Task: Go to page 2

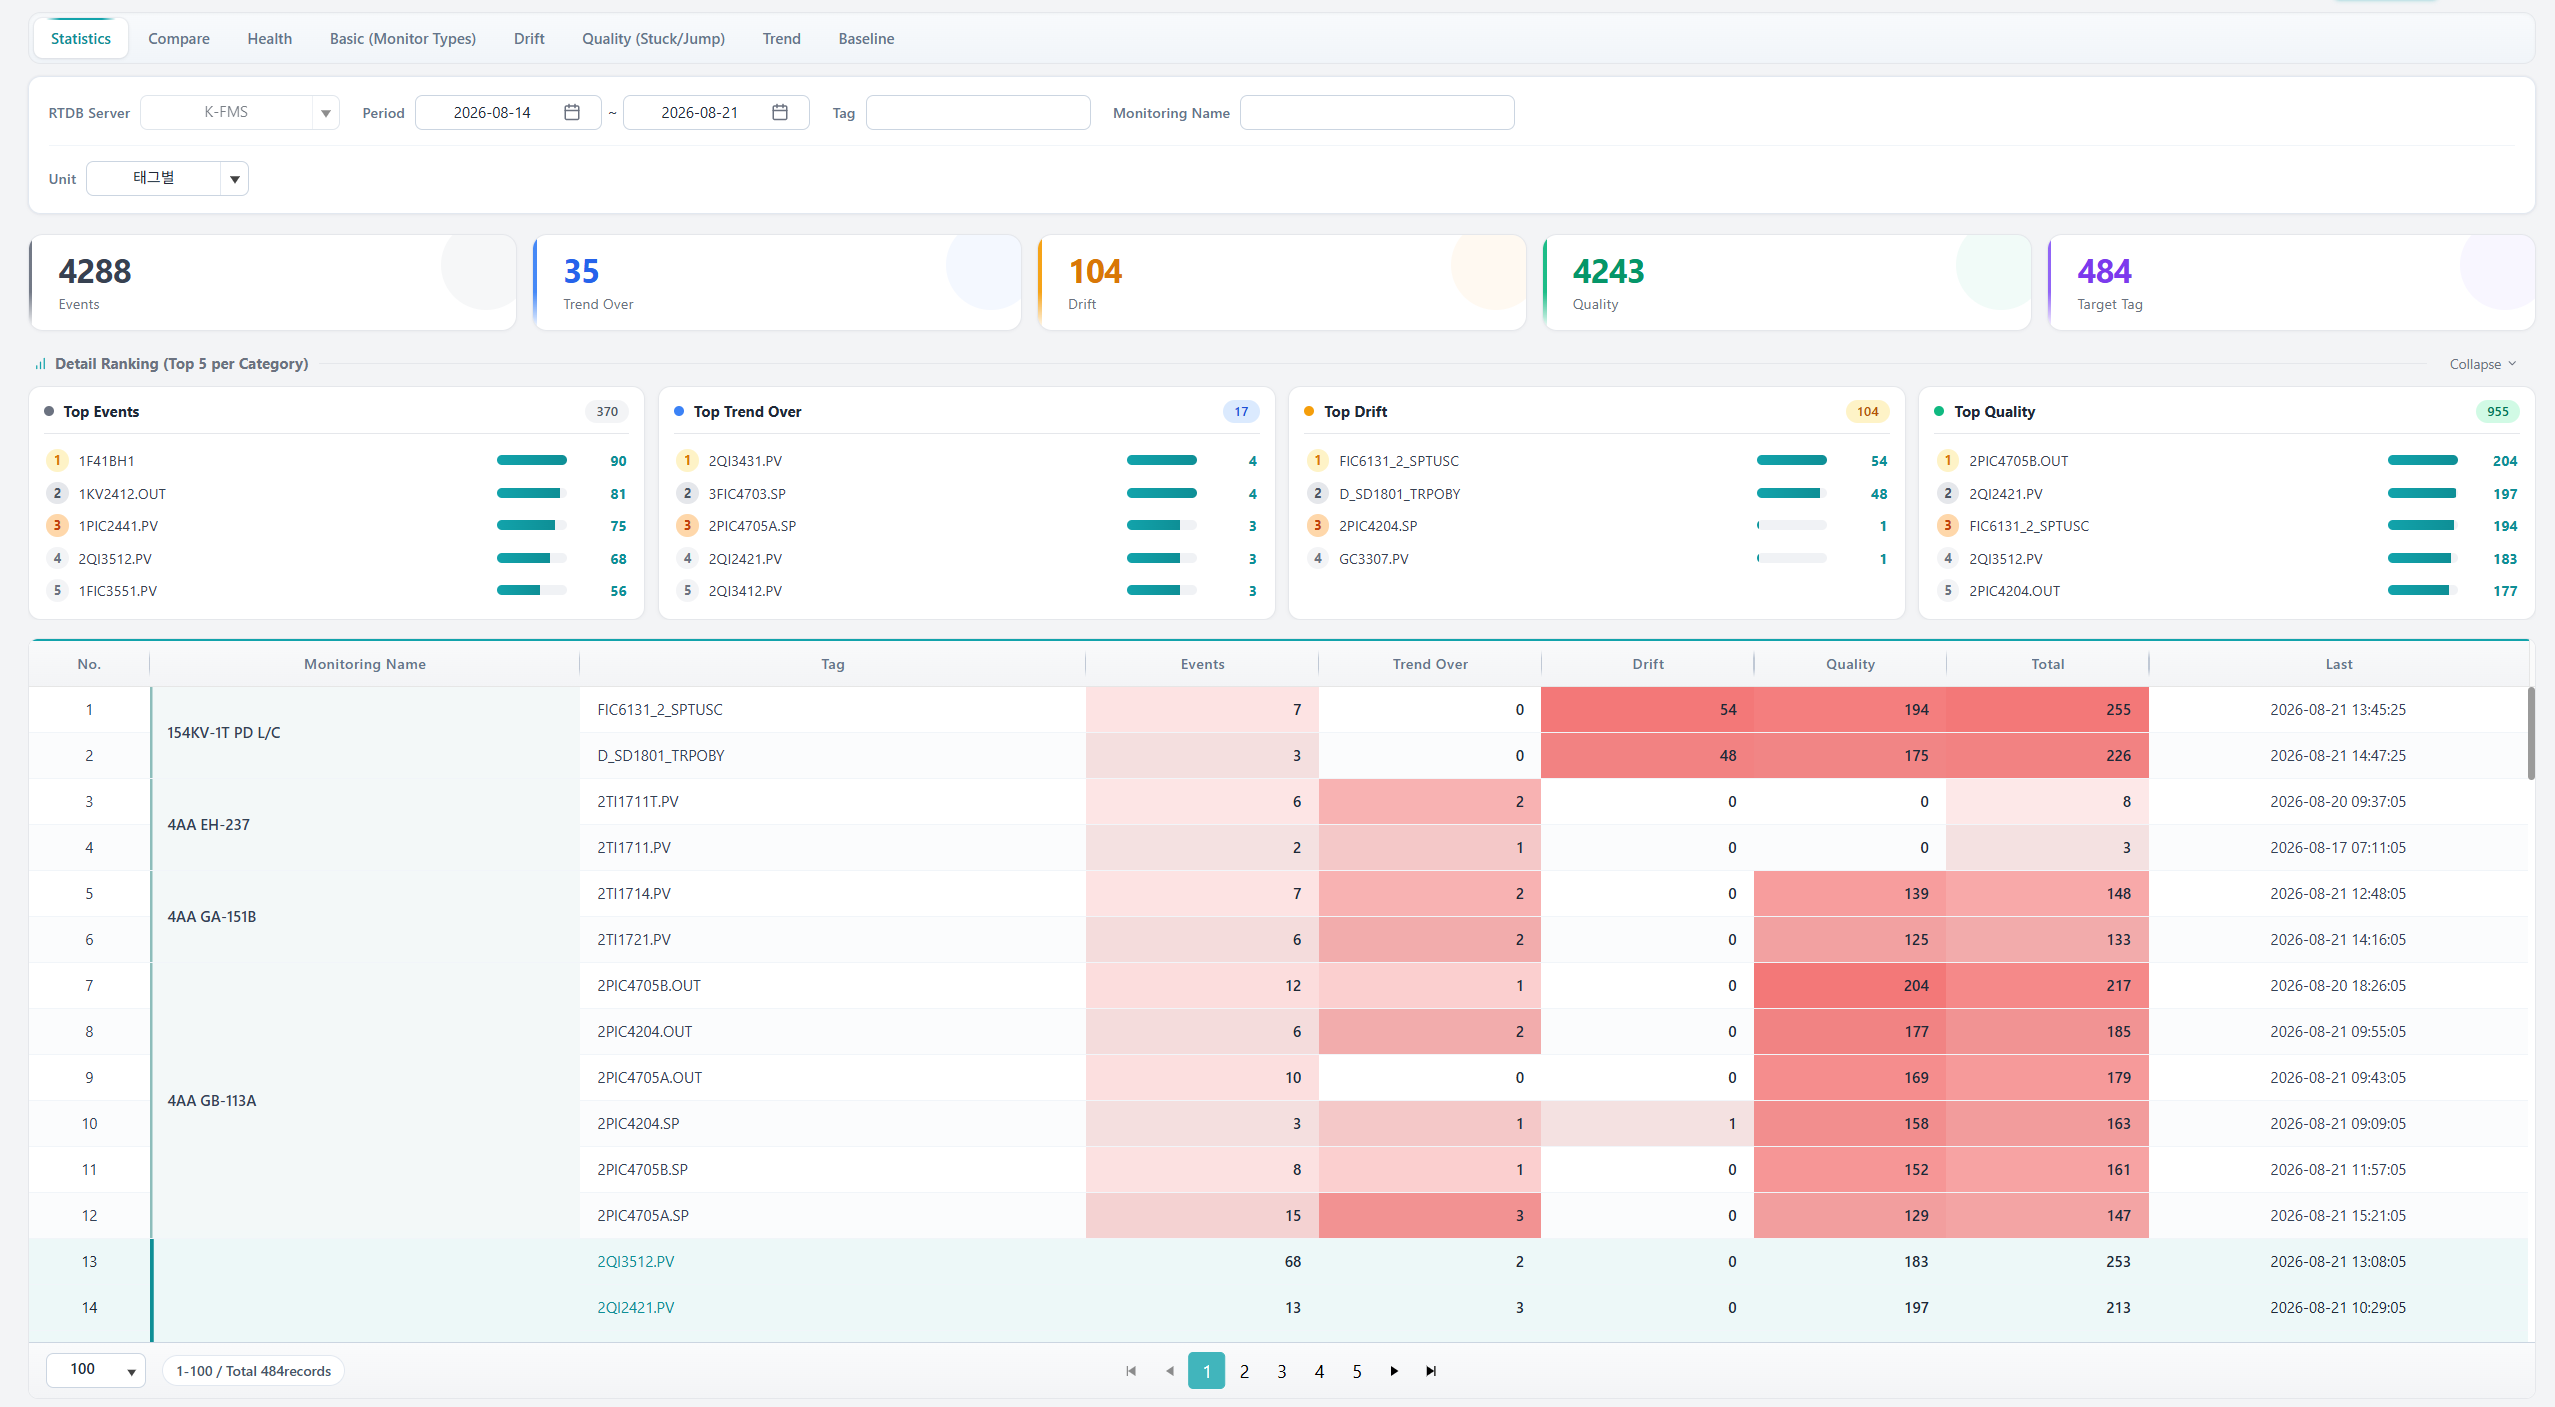Action: pyautogui.click(x=1244, y=1371)
